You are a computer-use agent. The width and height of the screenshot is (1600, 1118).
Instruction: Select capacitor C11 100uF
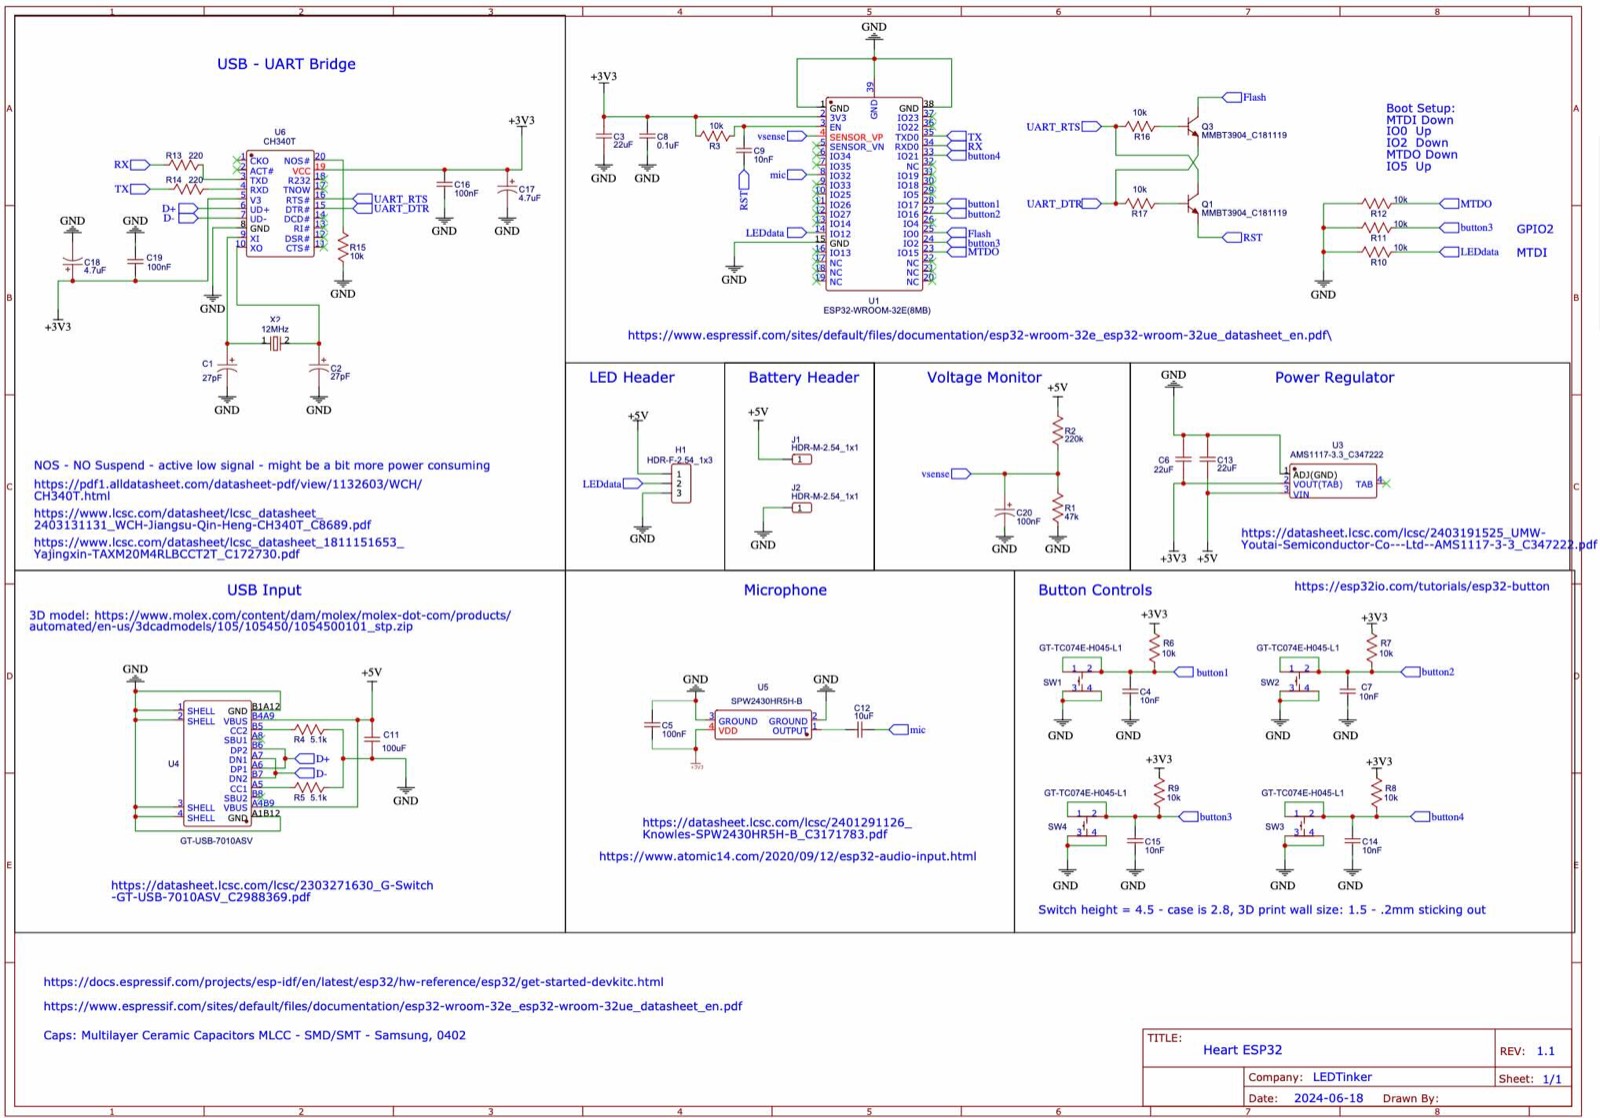point(372,740)
